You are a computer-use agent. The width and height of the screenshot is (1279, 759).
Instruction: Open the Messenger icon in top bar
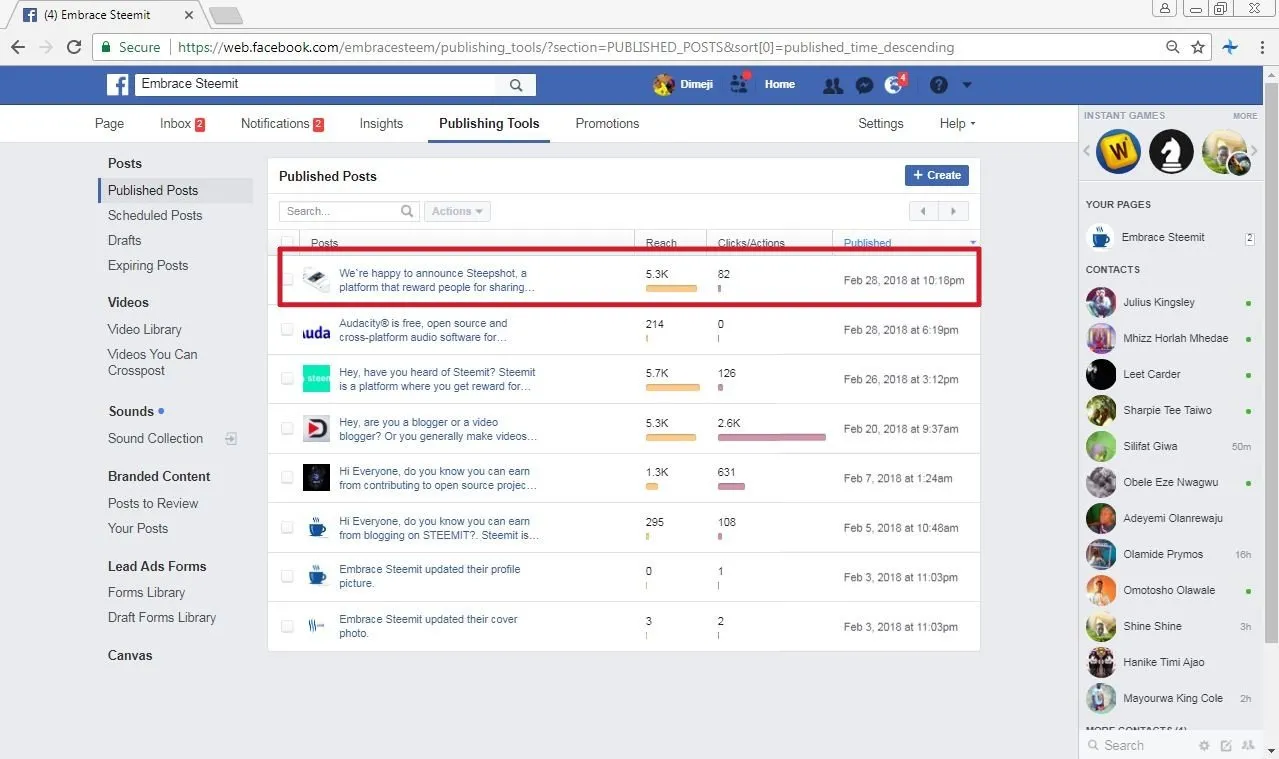(865, 86)
